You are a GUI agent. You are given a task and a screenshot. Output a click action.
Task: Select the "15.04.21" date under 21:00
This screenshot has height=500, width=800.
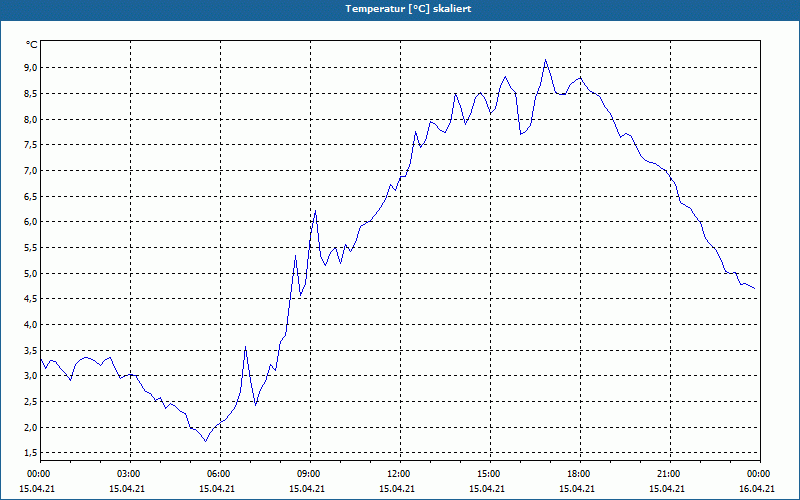coord(667,489)
